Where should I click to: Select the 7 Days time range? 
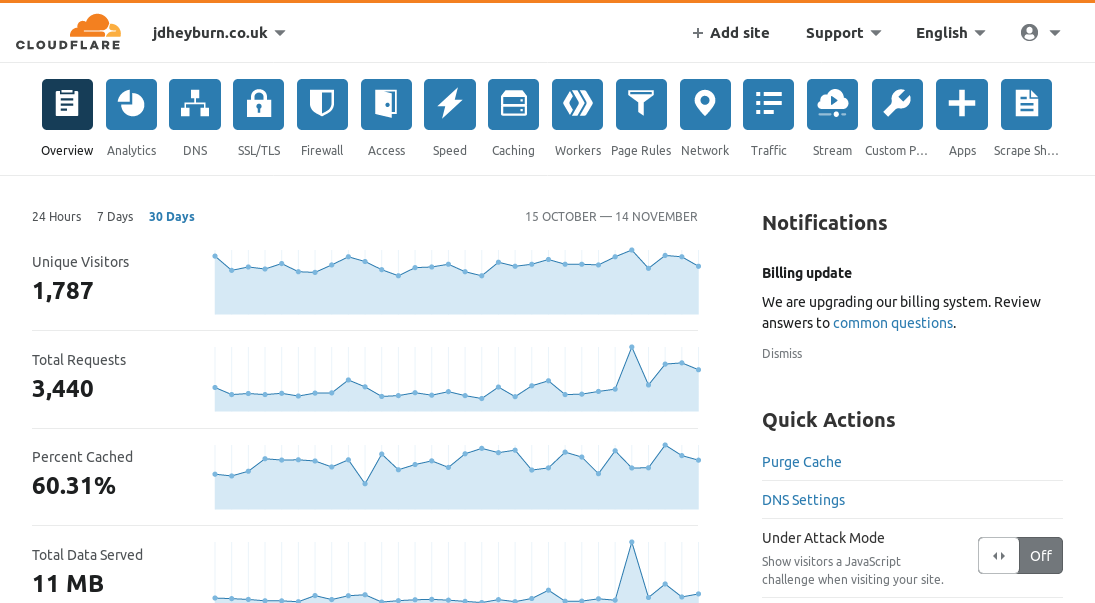(115, 217)
